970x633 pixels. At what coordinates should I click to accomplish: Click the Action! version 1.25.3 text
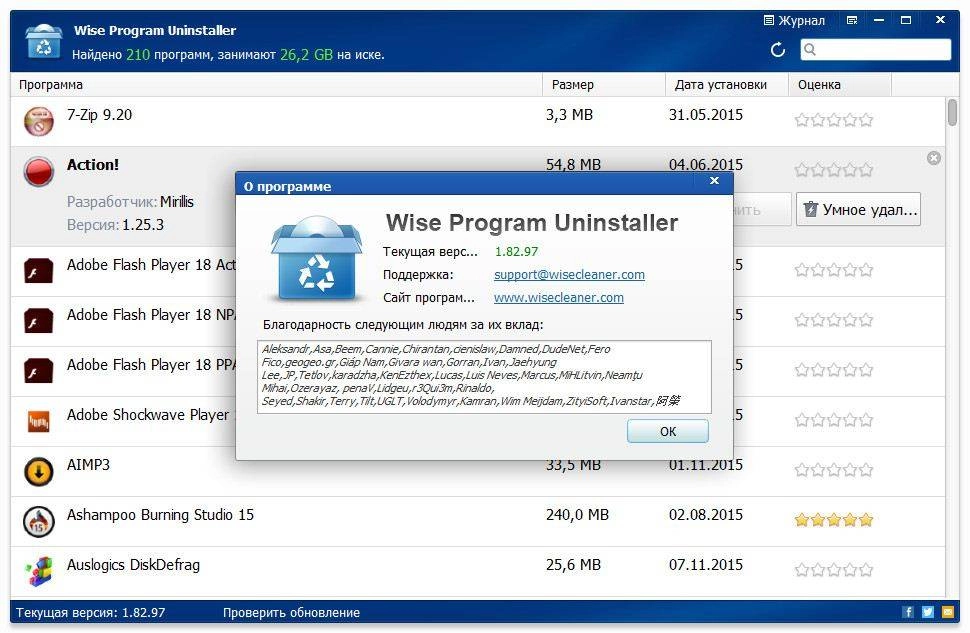click(x=143, y=225)
